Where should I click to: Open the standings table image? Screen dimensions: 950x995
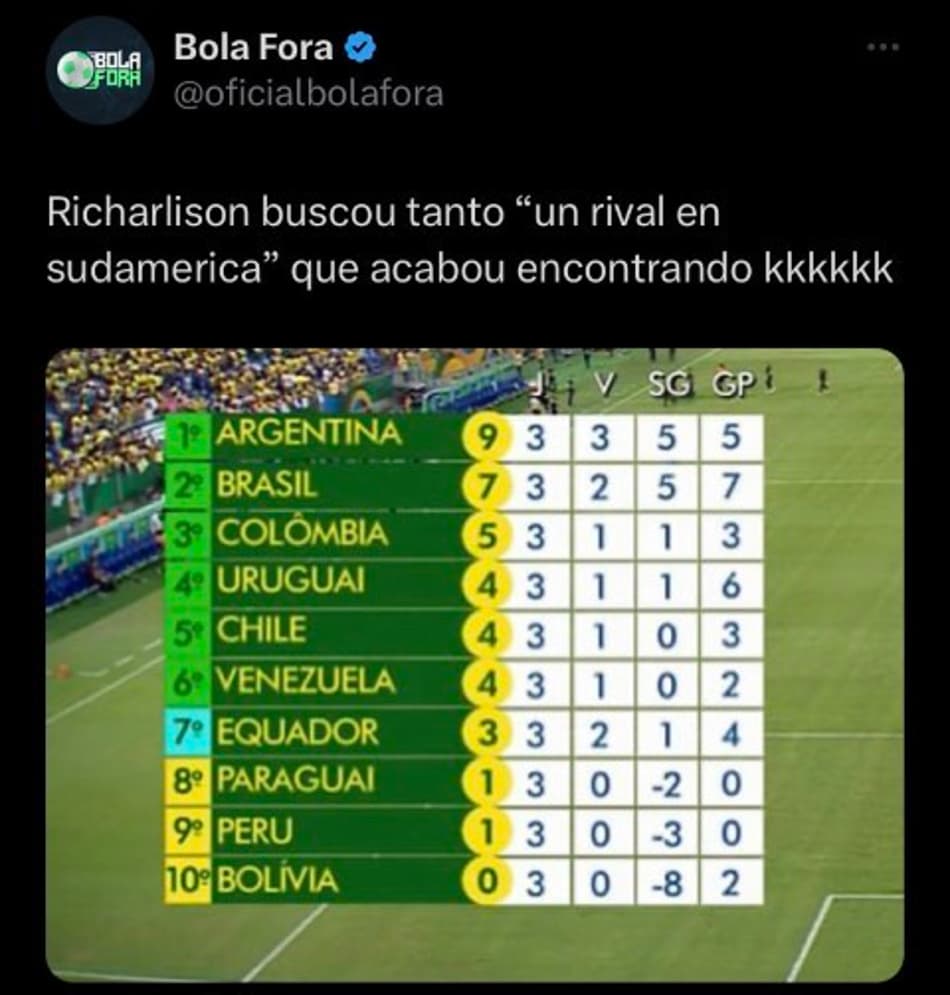475,664
